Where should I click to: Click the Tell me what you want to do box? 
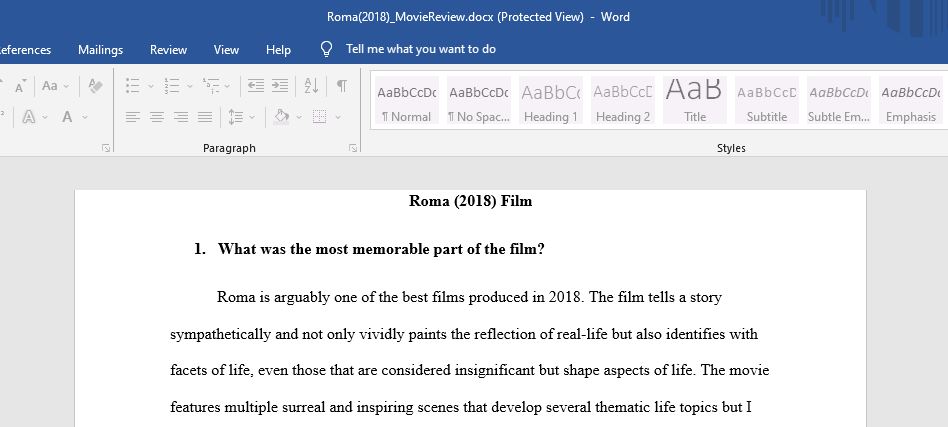point(421,49)
